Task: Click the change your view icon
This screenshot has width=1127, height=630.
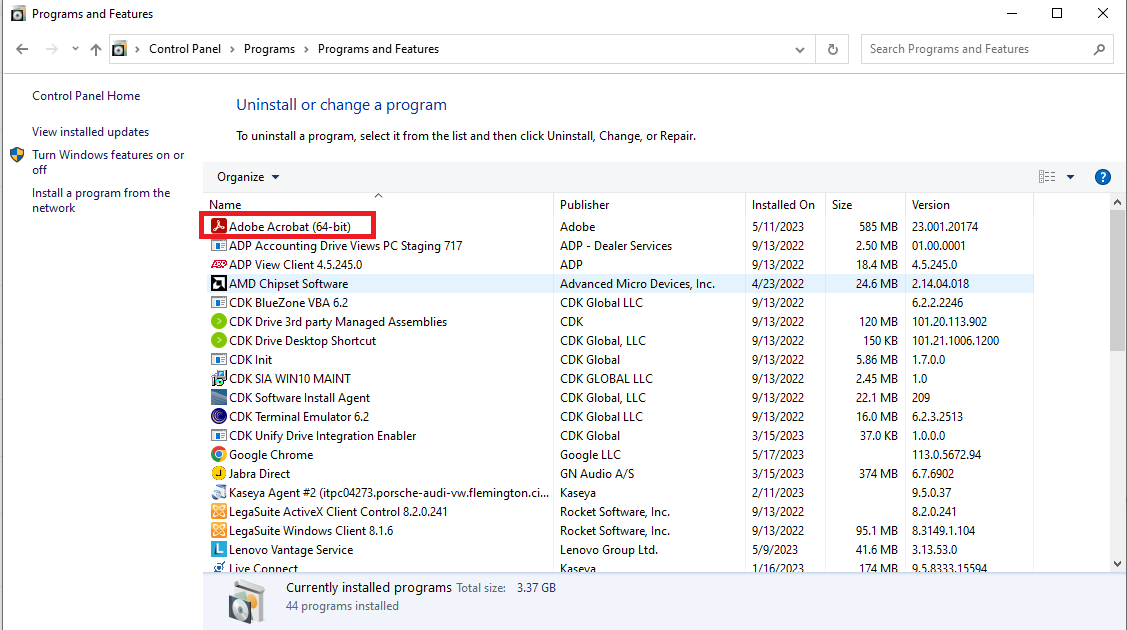Action: pyautogui.click(x=1047, y=177)
